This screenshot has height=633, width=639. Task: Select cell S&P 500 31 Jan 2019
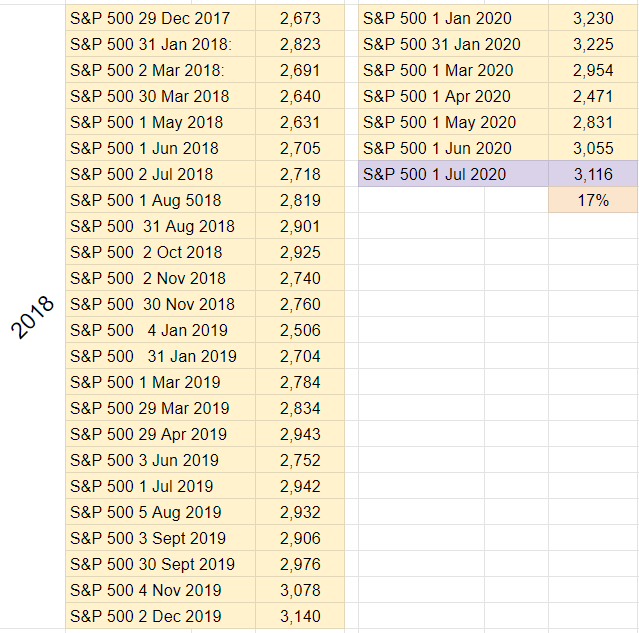160,356
